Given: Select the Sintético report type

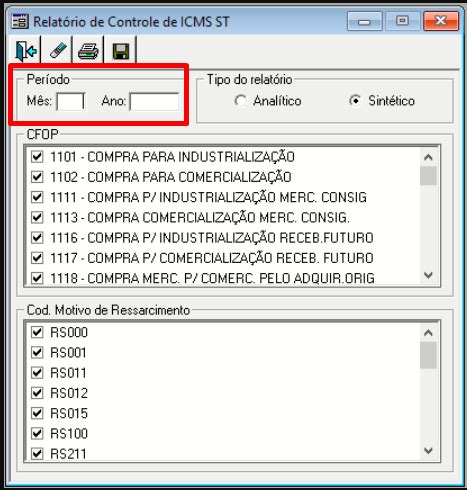Looking at the screenshot, I should 382,101.
